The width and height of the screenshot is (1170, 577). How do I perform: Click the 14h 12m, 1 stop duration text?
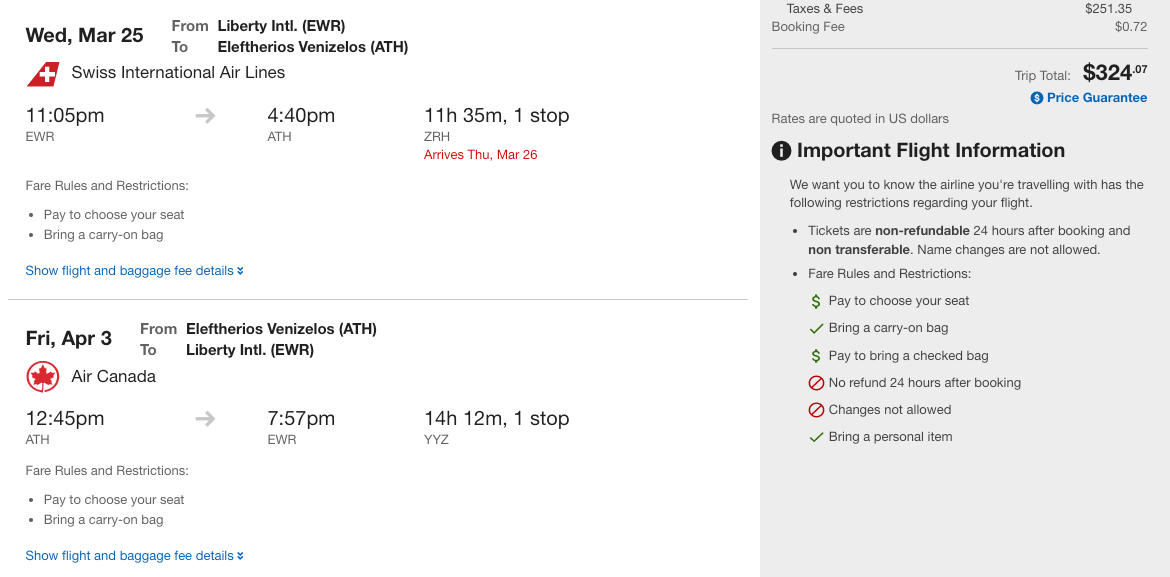point(496,419)
